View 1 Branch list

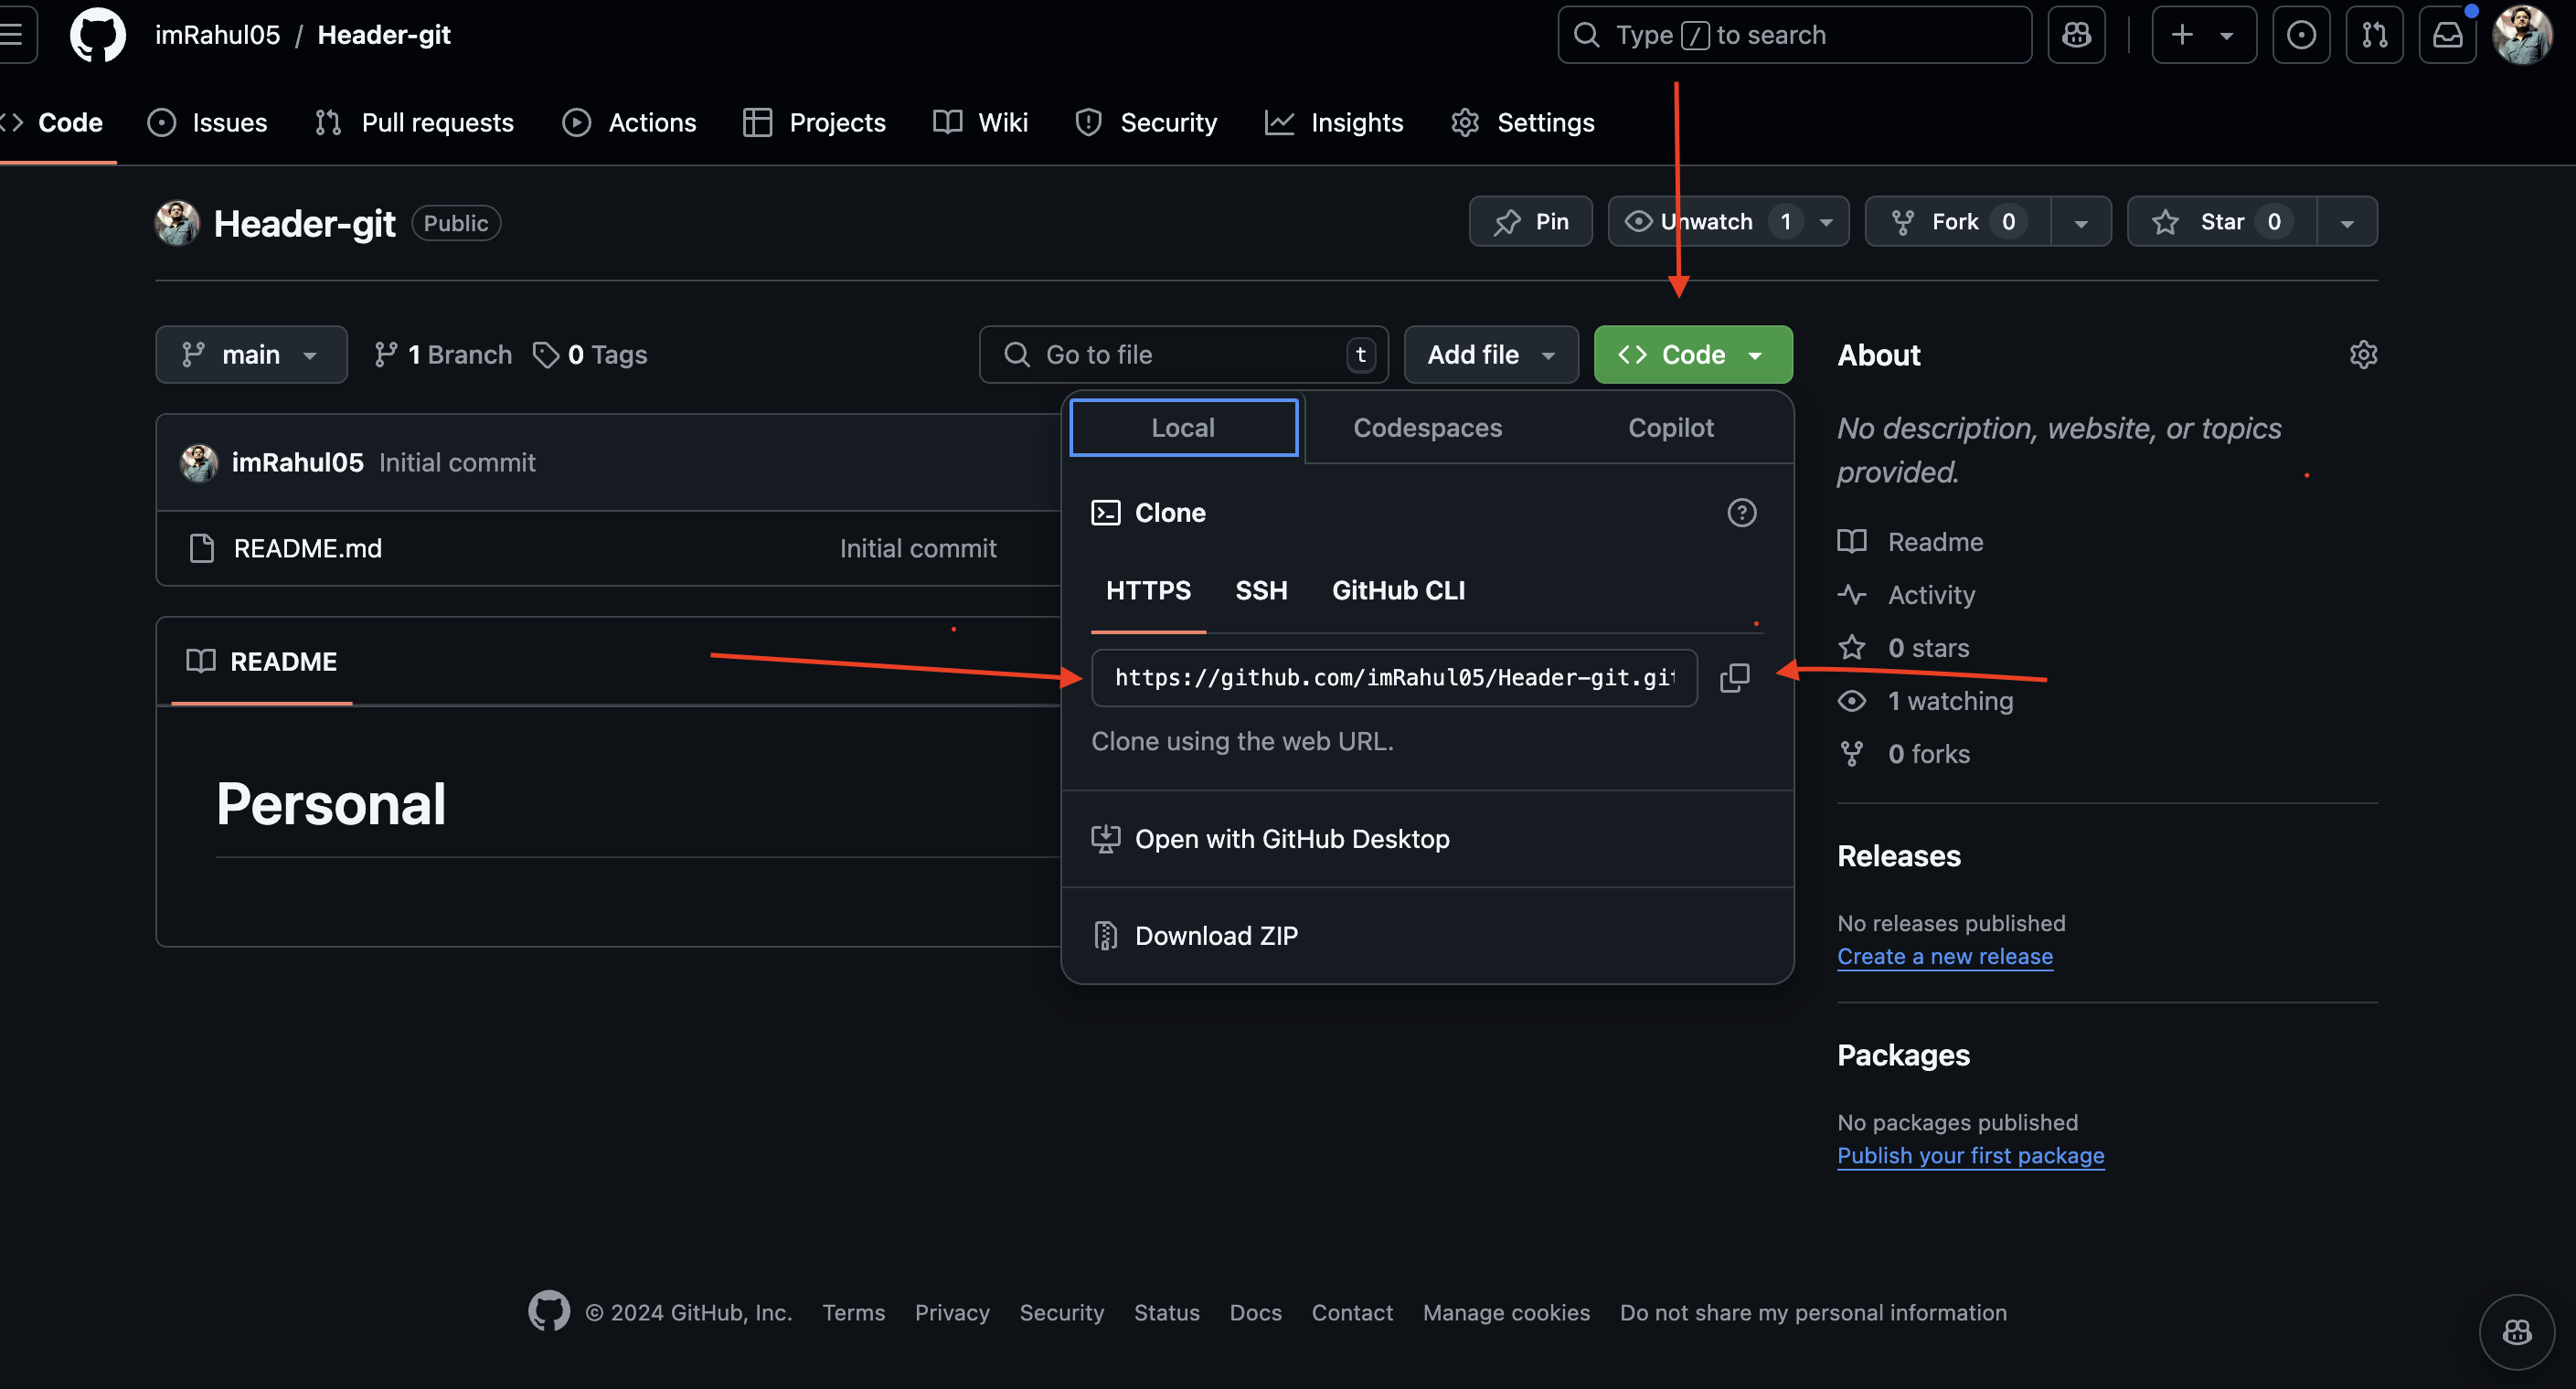tap(442, 354)
